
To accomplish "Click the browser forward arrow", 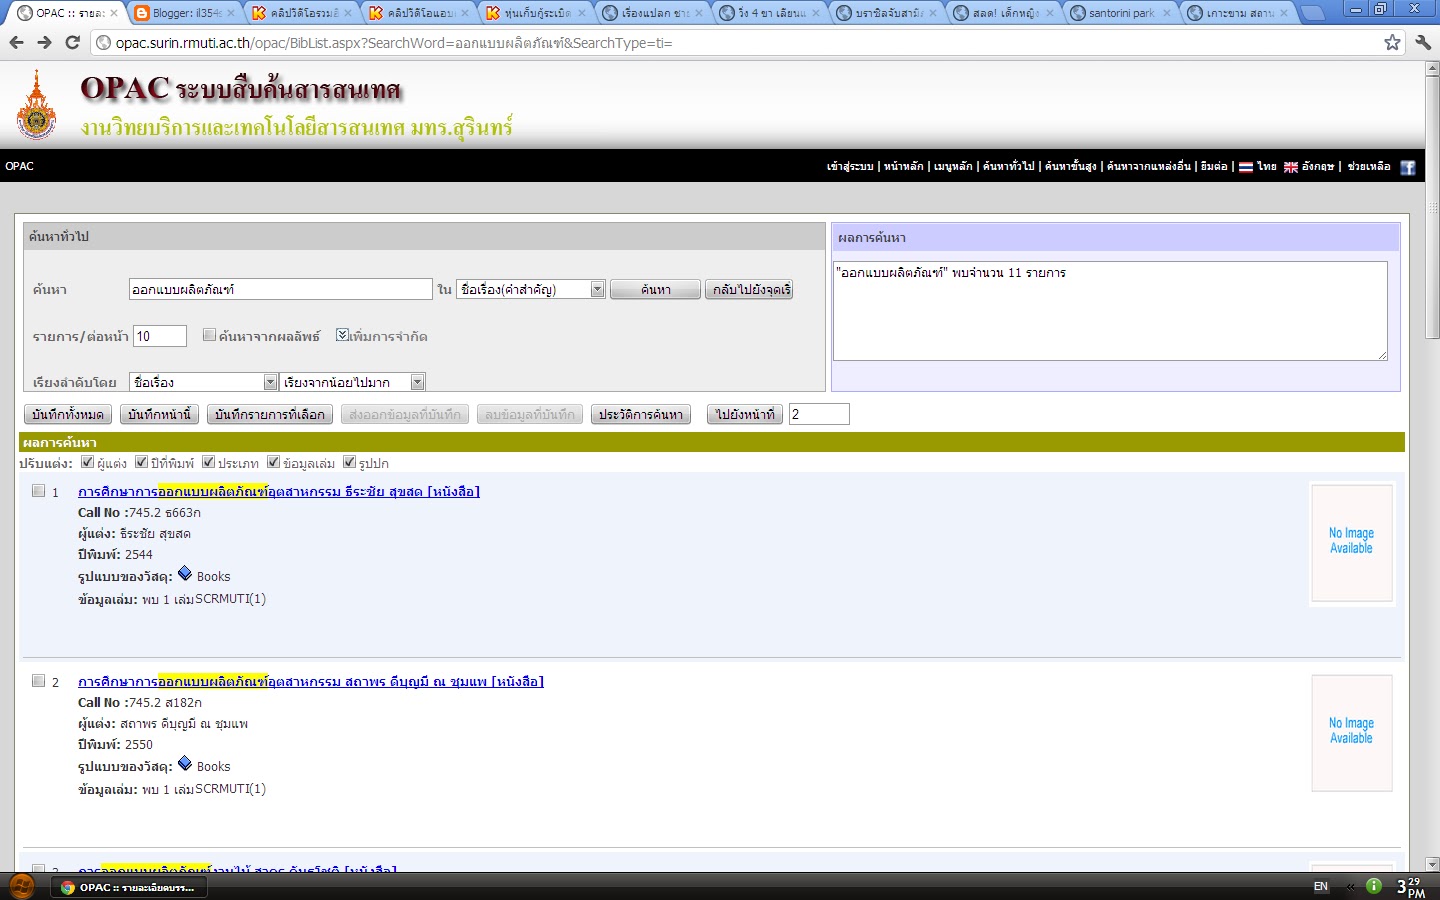I will pyautogui.click(x=44, y=42).
